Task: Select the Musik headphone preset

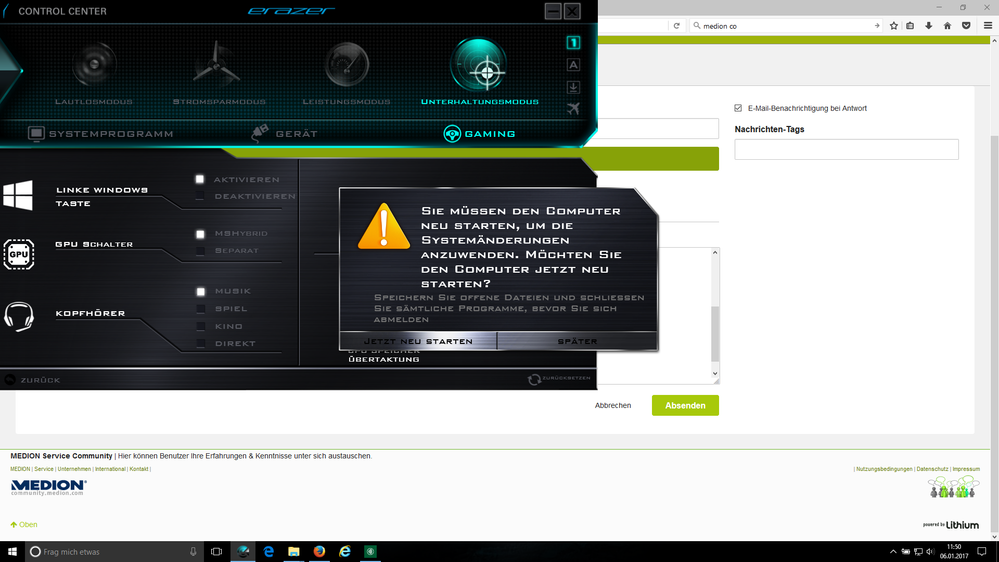Action: point(201,292)
